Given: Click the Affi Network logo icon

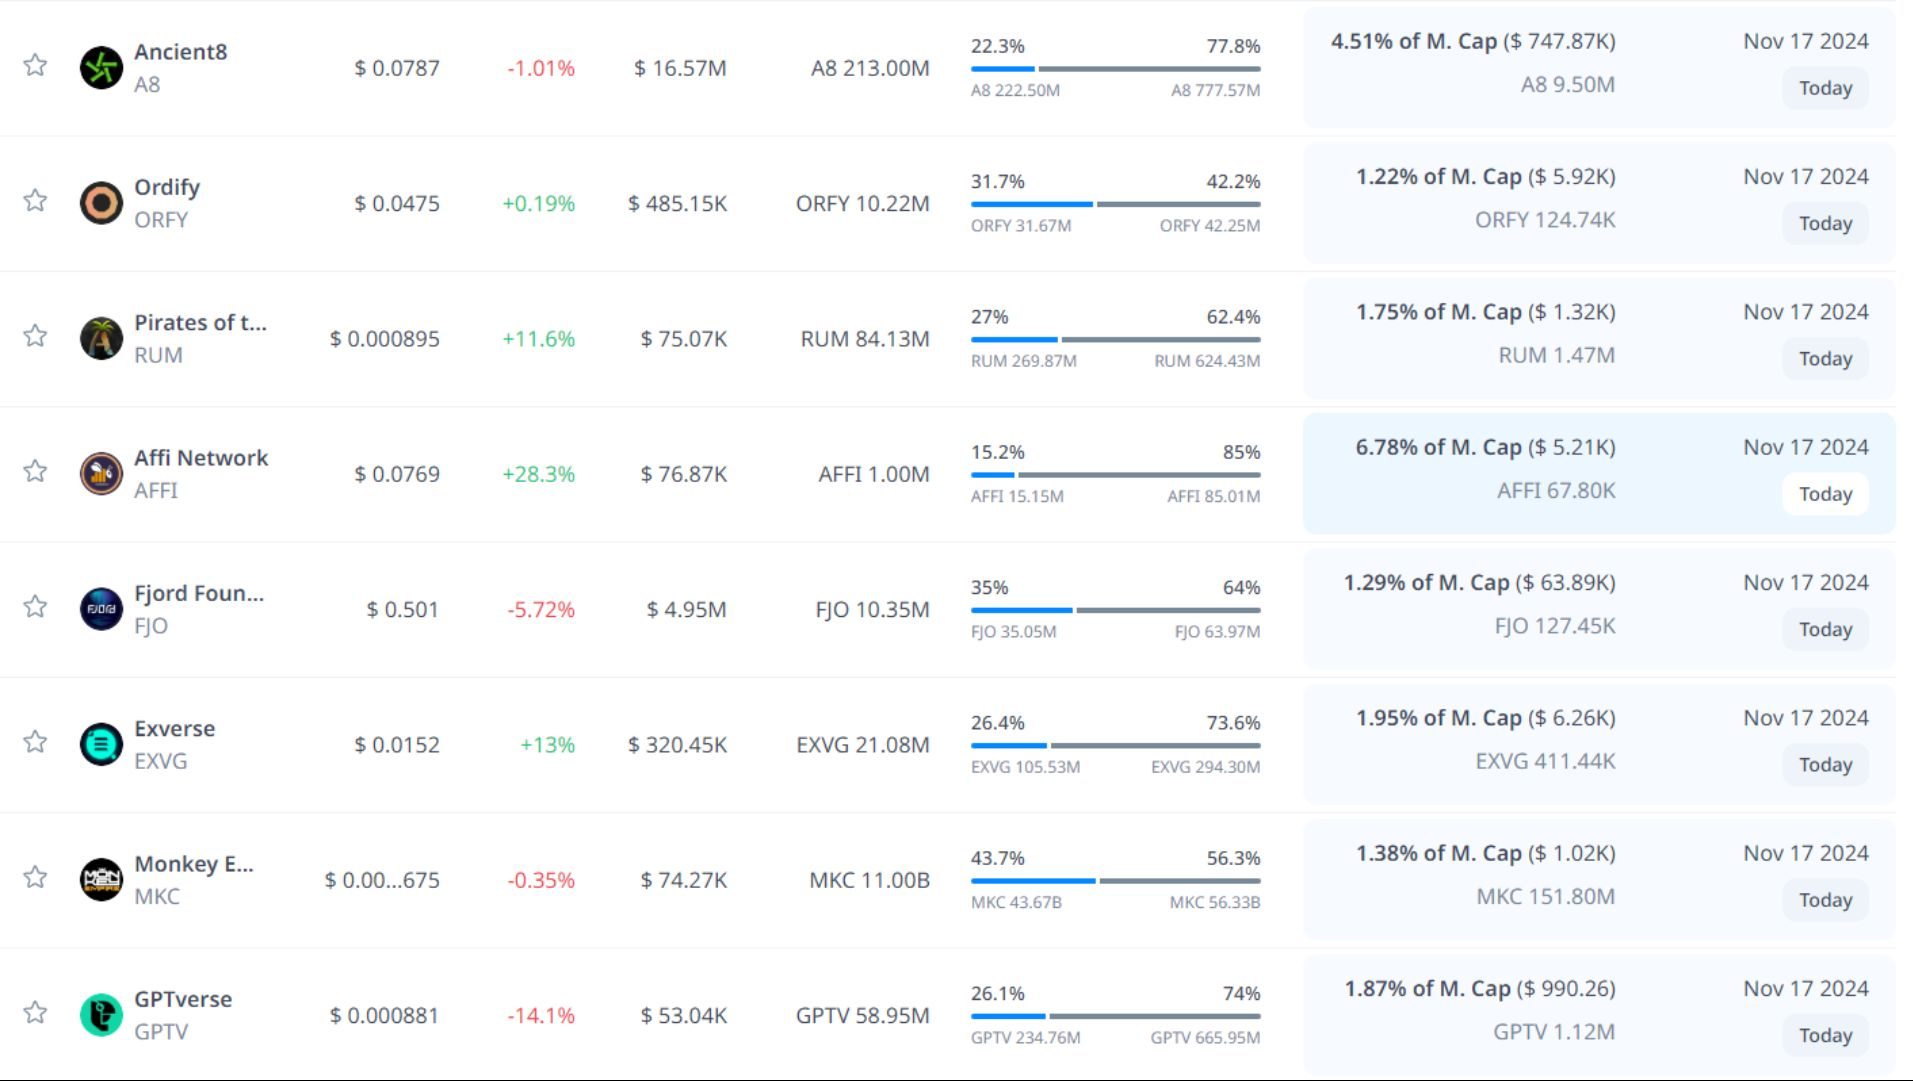Looking at the screenshot, I should pyautogui.click(x=101, y=474).
